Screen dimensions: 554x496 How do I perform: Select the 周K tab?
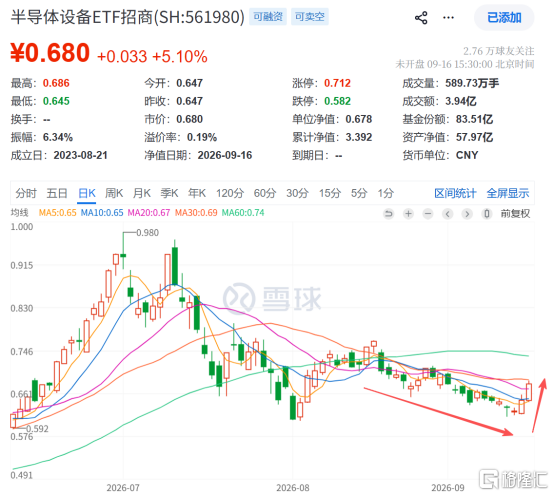pos(114,193)
